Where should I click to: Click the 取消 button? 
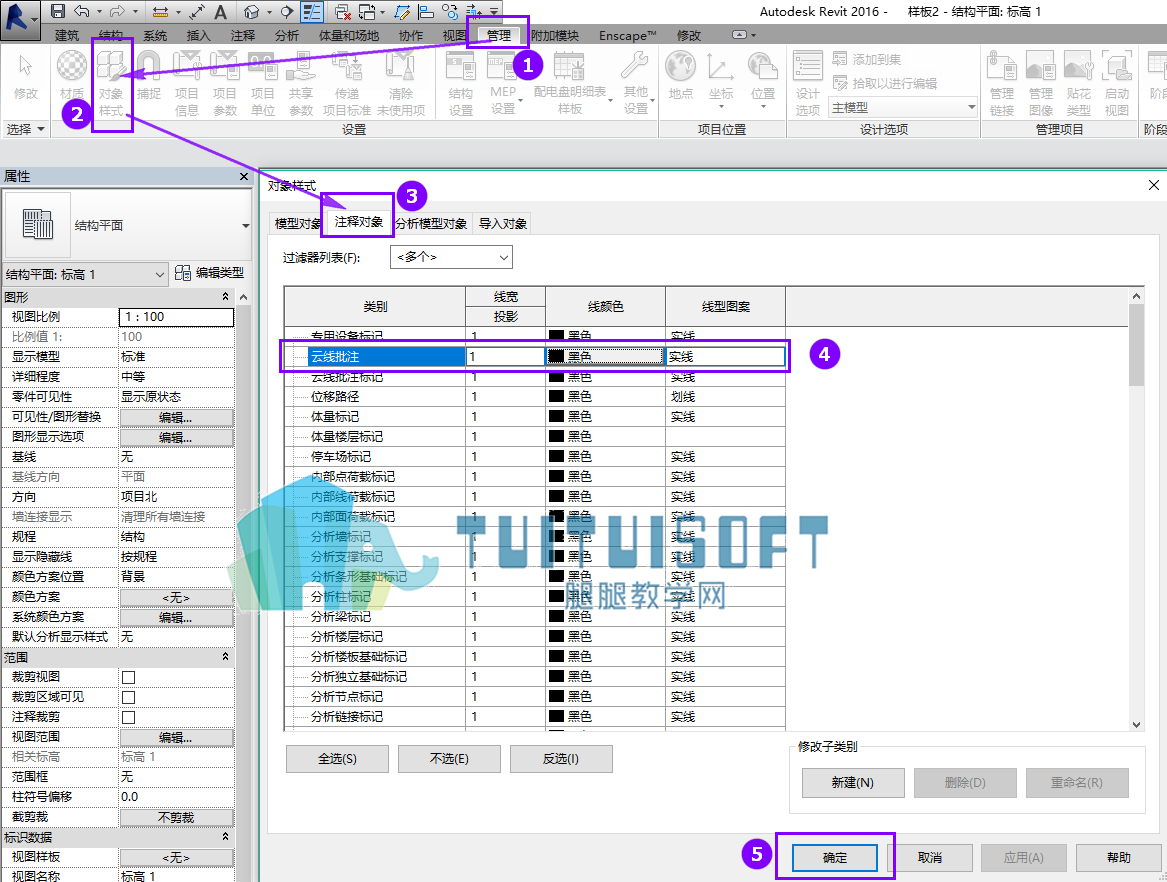(x=930, y=857)
